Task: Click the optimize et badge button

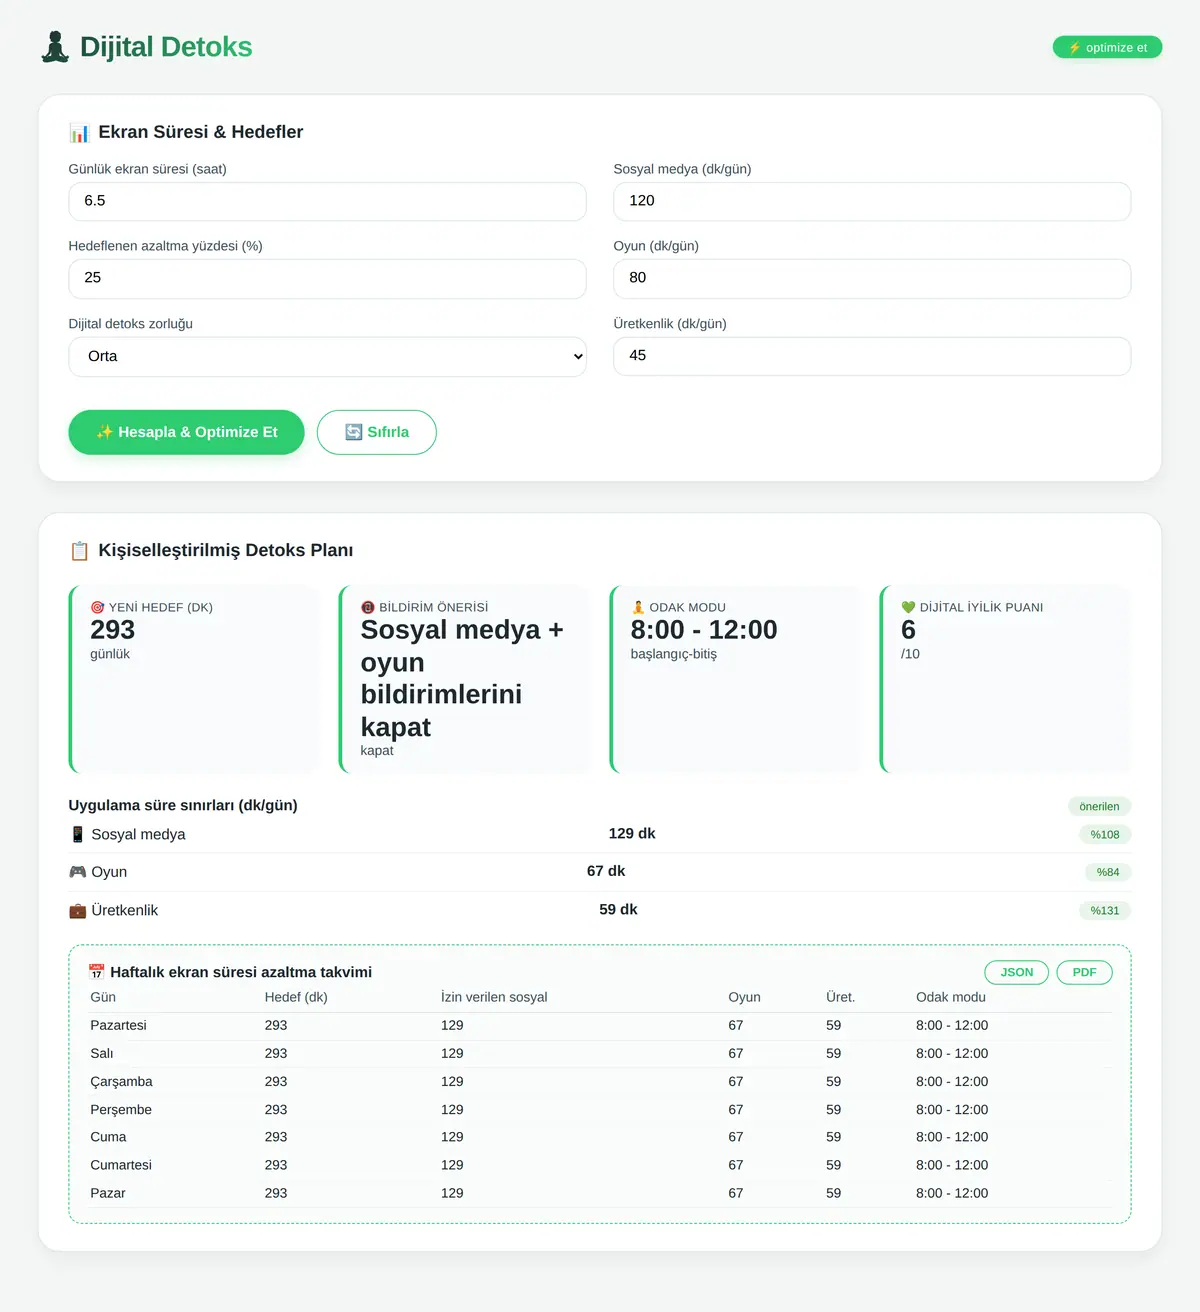Action: [x=1107, y=47]
